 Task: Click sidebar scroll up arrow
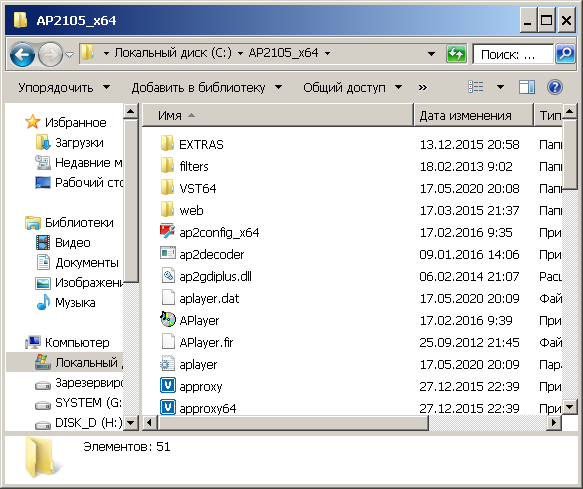point(131,111)
